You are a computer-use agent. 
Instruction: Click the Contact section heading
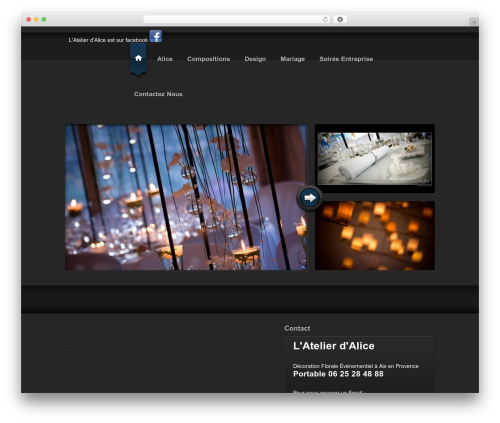297,328
